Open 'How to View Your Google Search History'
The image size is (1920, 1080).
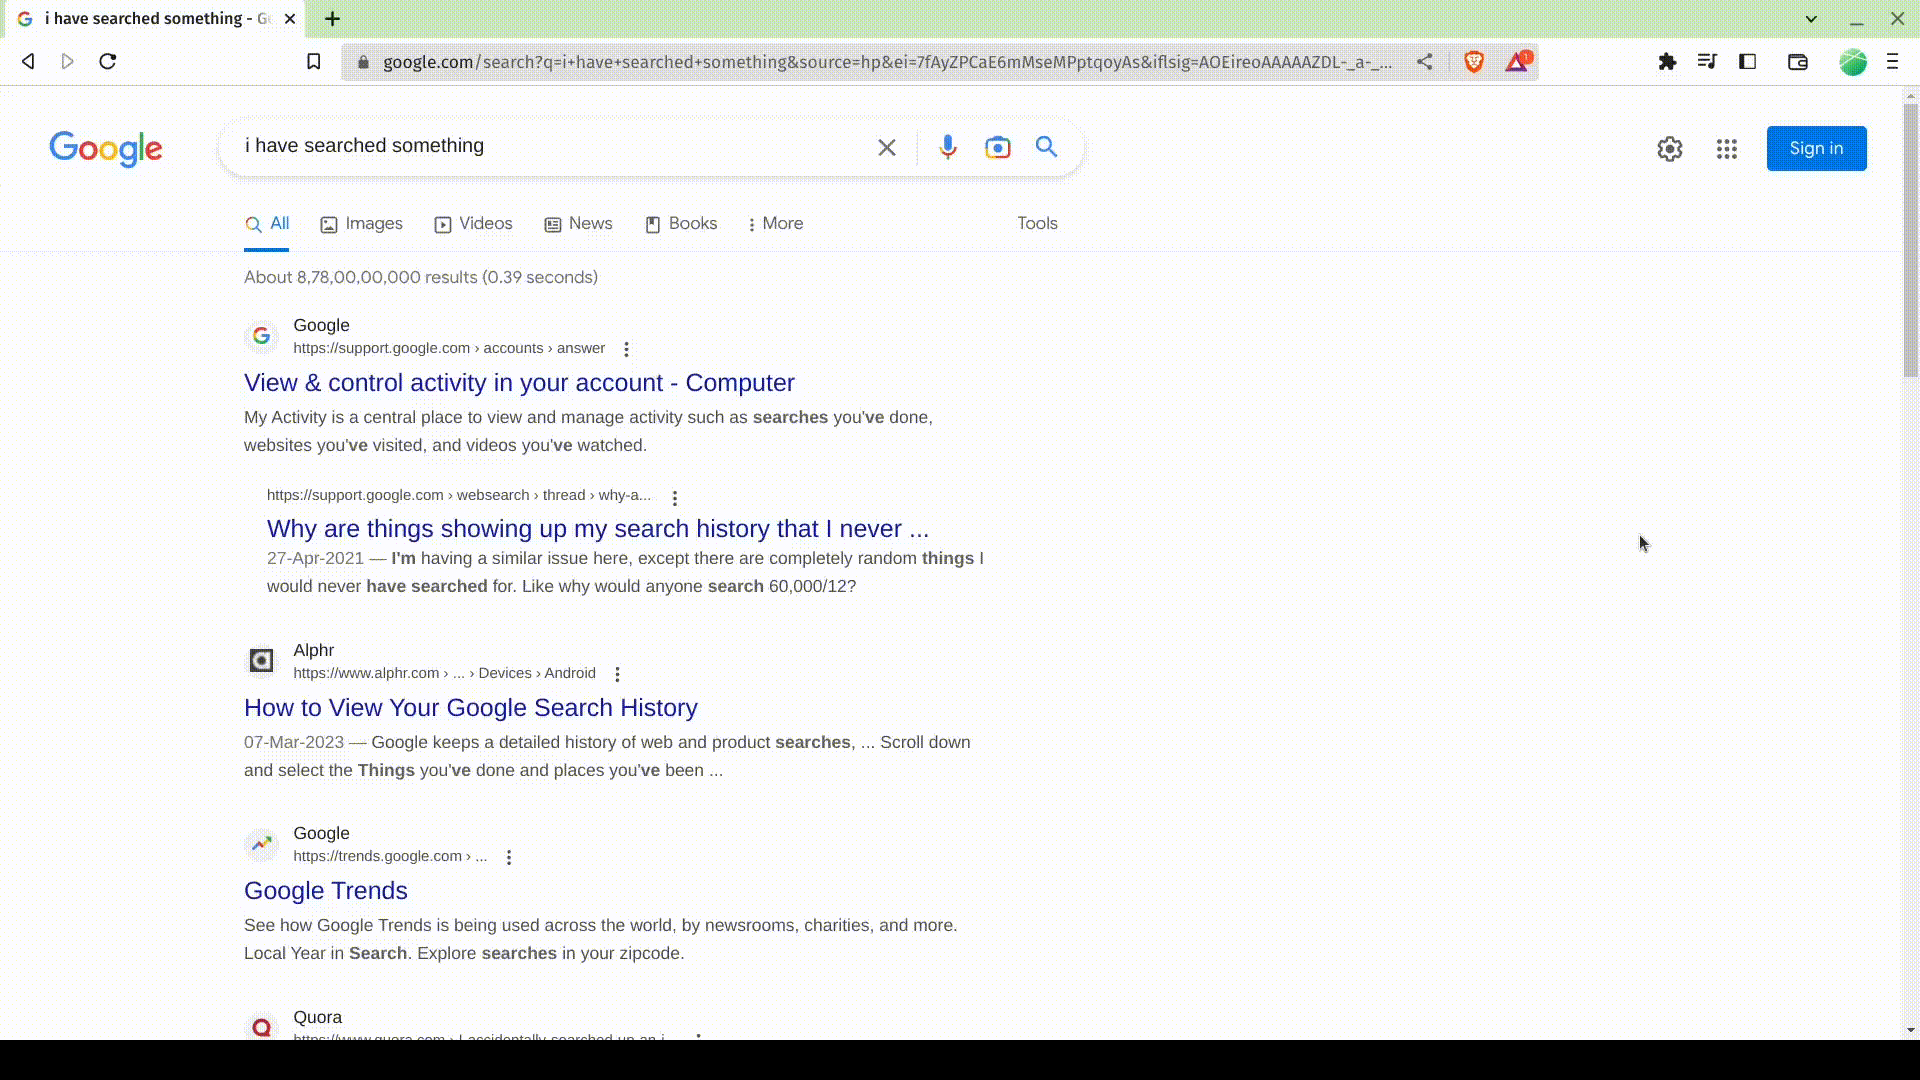tap(471, 708)
